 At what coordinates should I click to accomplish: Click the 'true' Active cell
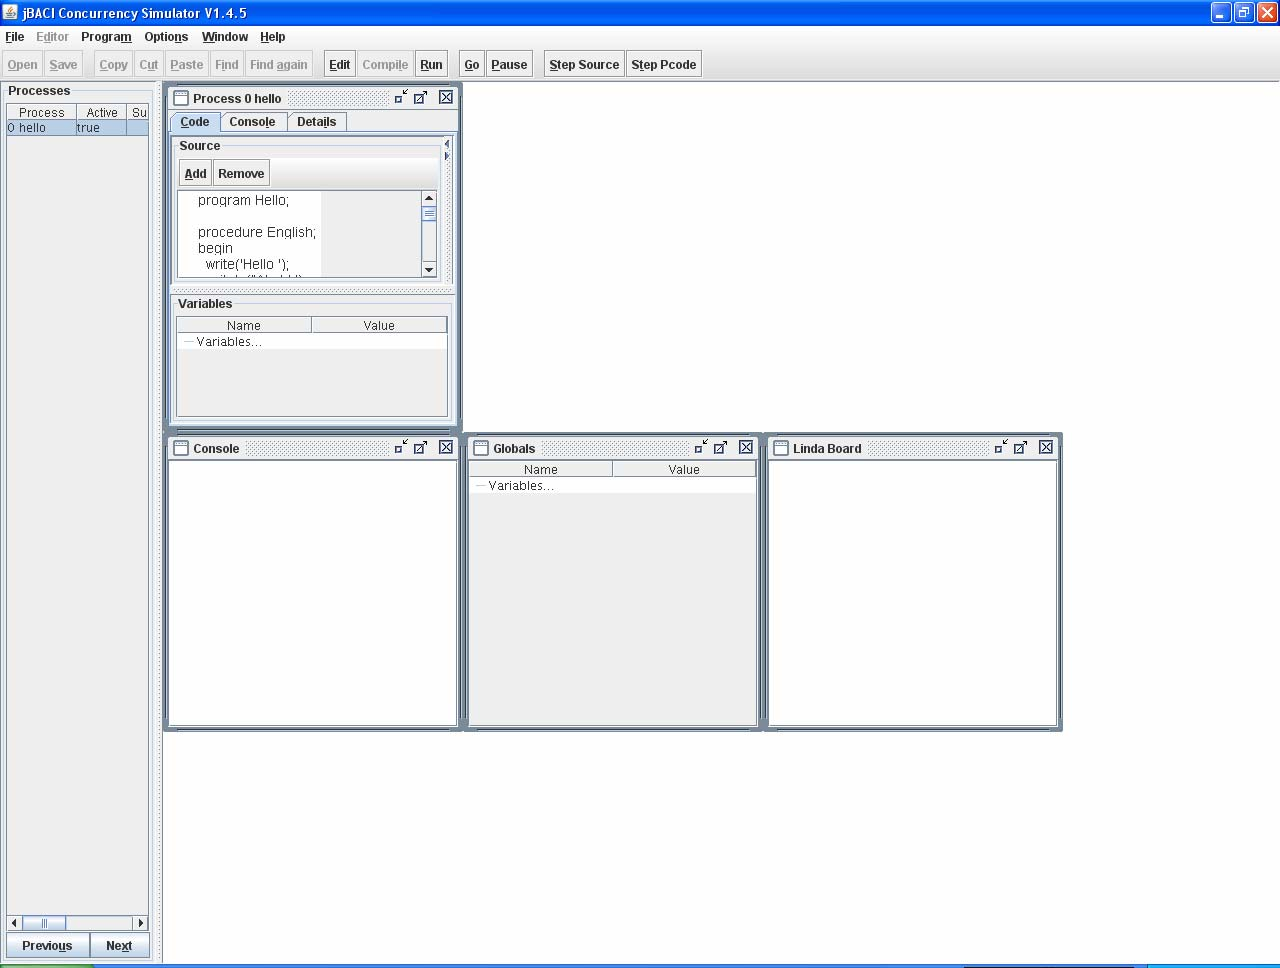(x=101, y=128)
